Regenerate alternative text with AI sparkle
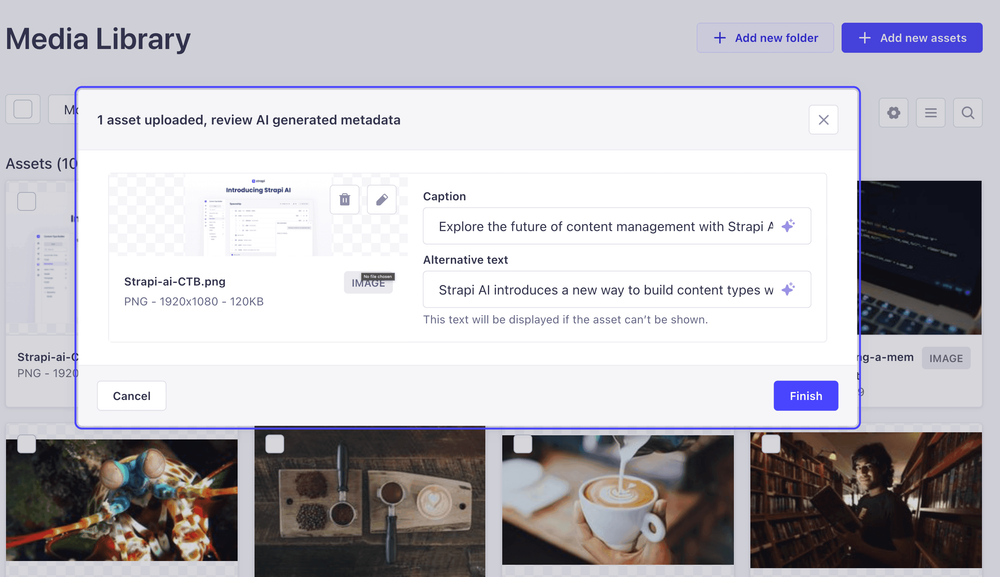 point(788,289)
